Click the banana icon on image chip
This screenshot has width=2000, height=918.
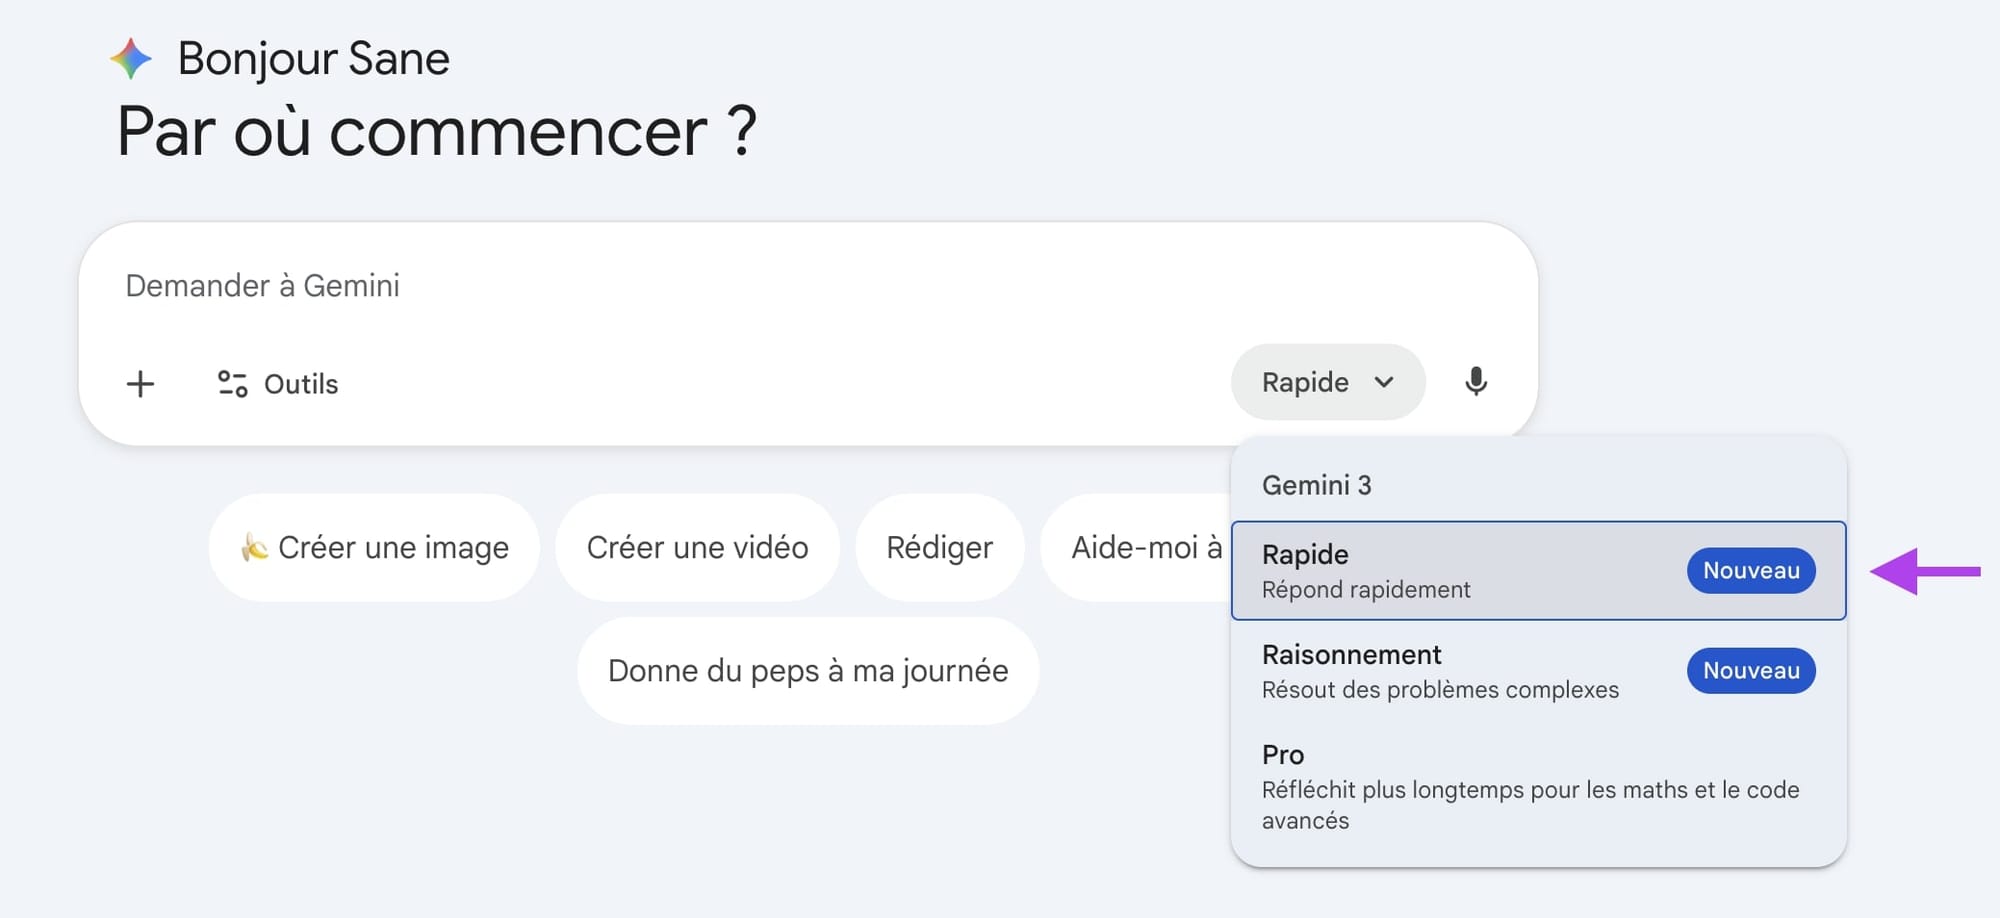255,547
